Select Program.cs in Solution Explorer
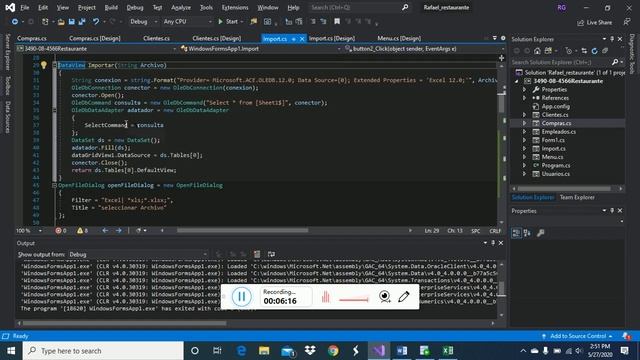 (x=556, y=165)
